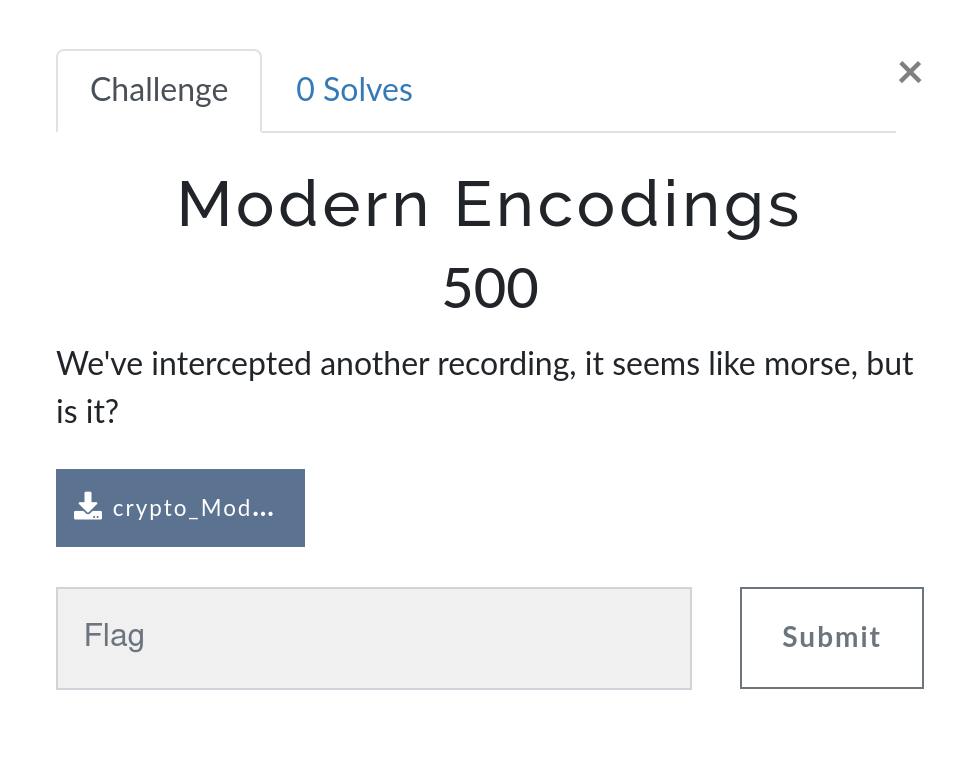974x758 pixels.
Task: Click the word 'Modern' in the title
Action: pyautogui.click(x=303, y=205)
